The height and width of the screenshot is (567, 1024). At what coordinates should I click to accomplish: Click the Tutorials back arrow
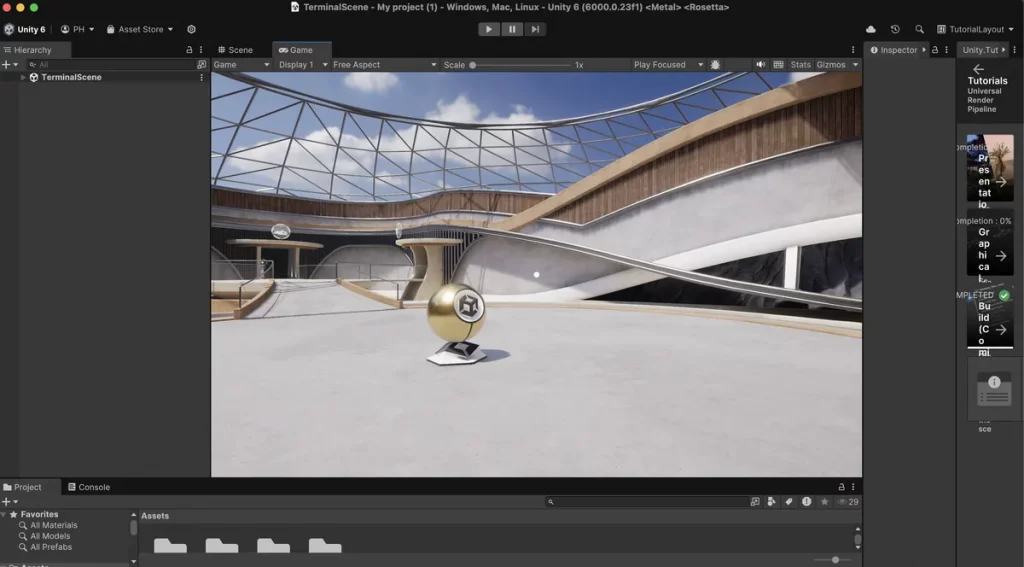[x=978, y=69]
